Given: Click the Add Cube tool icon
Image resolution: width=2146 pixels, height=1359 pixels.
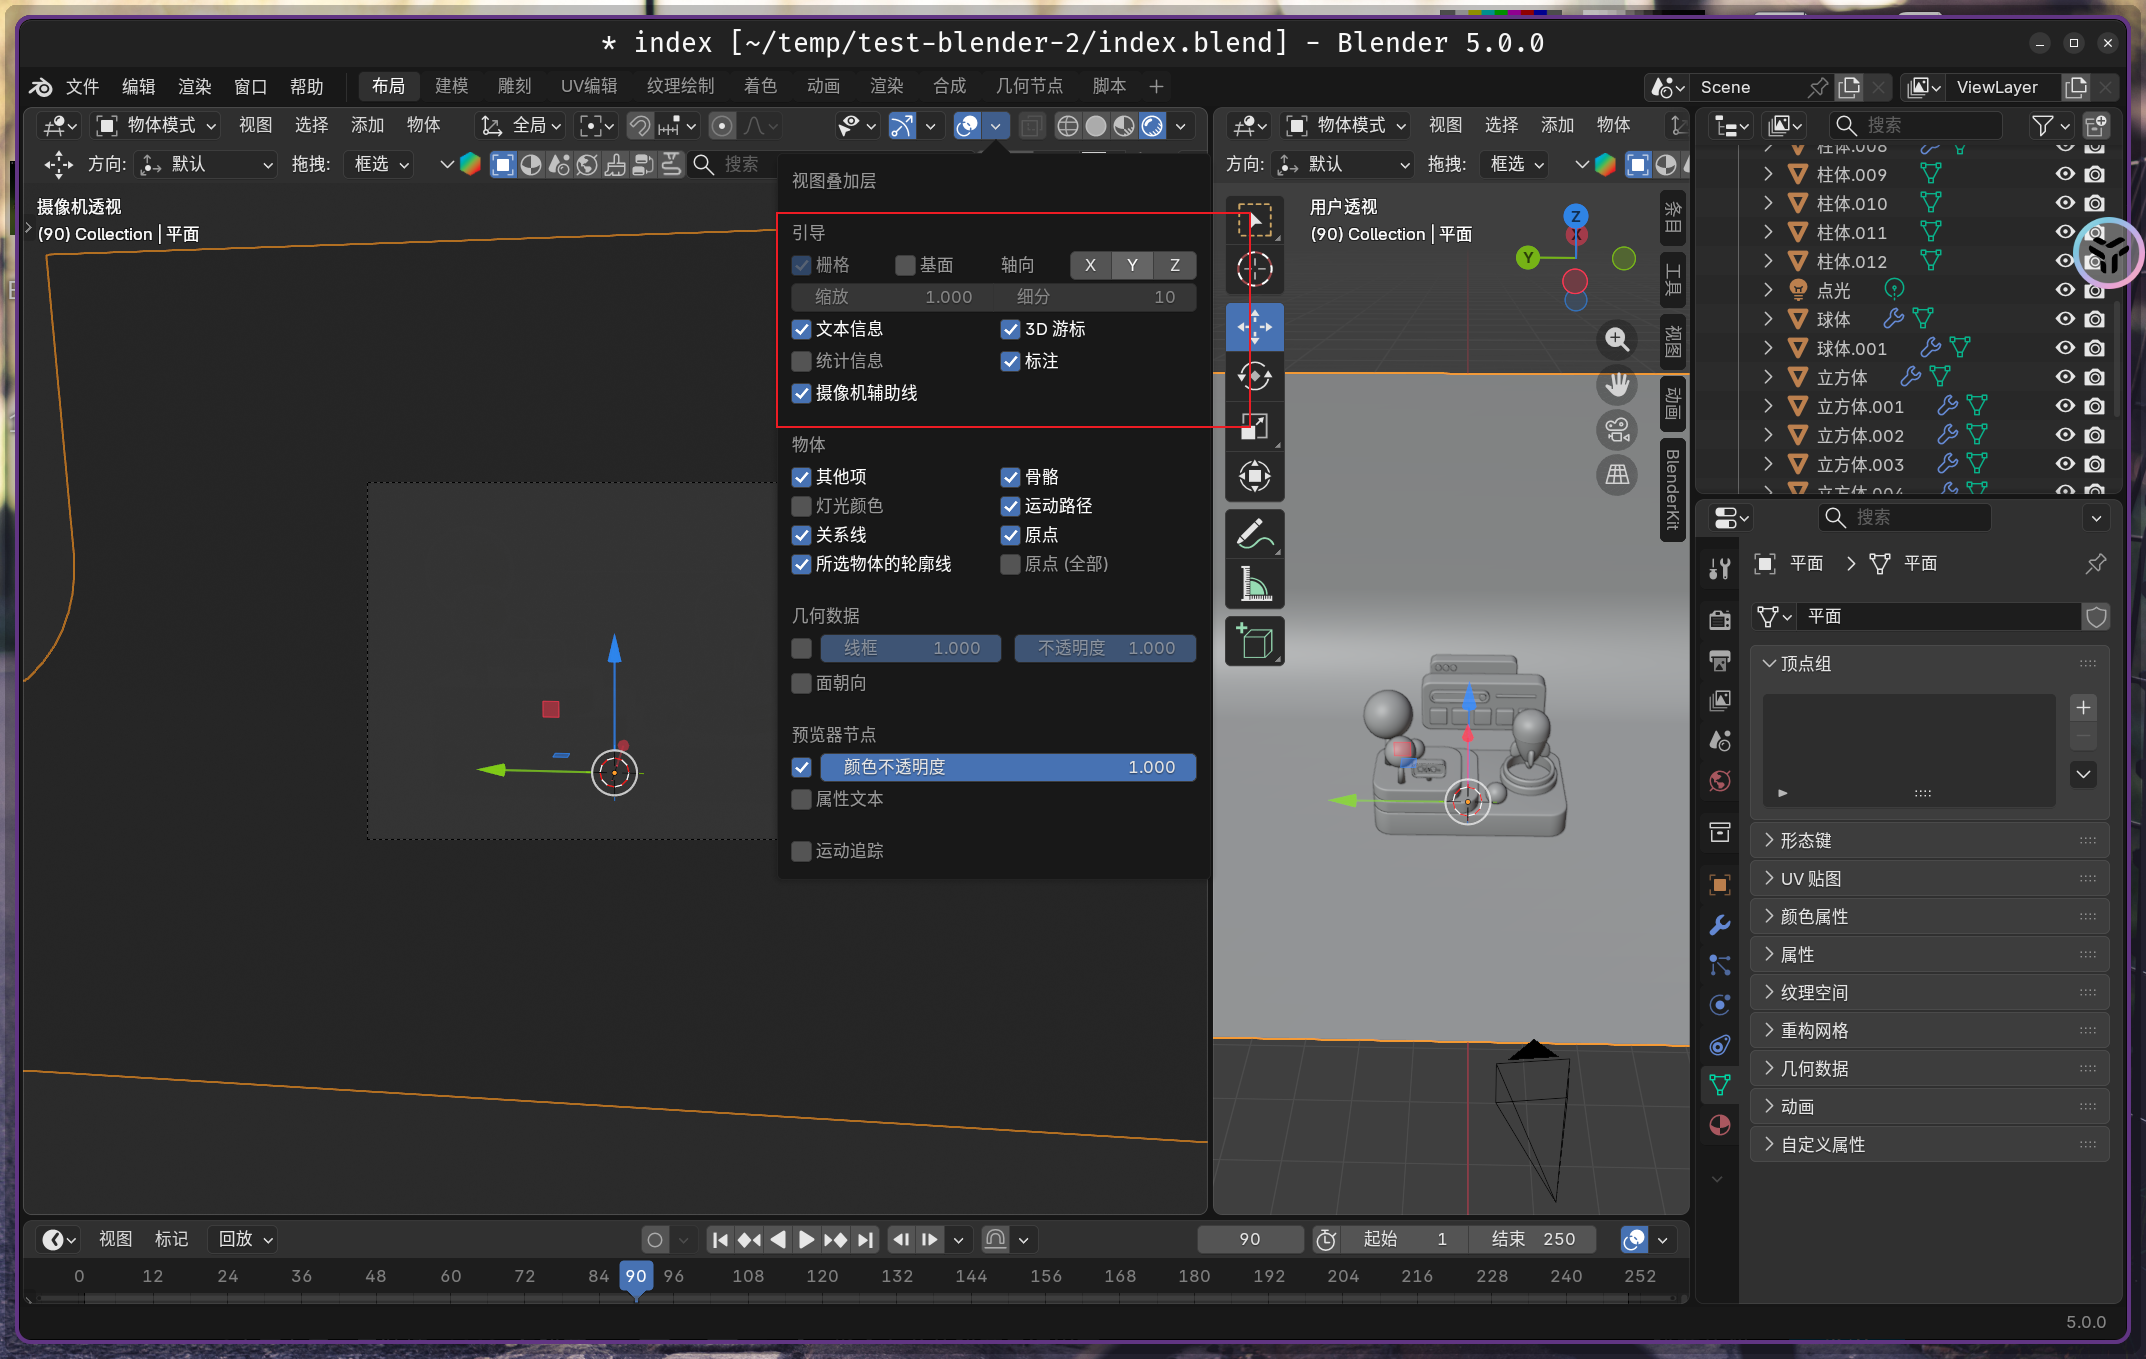Looking at the screenshot, I should (x=1254, y=641).
